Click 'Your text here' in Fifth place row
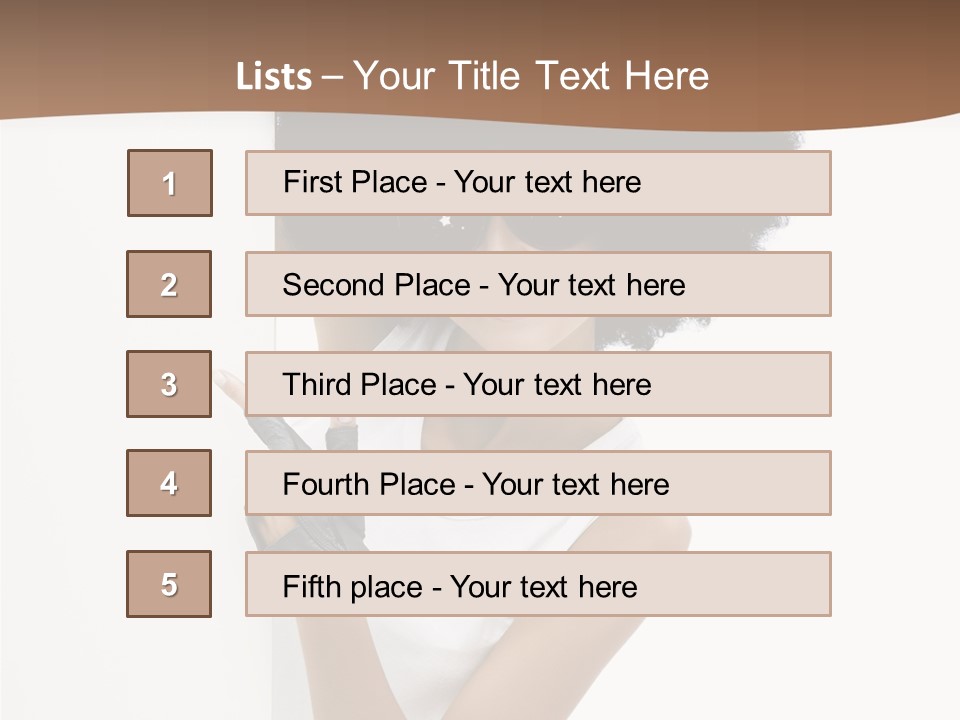960x720 pixels. pyautogui.click(x=543, y=586)
